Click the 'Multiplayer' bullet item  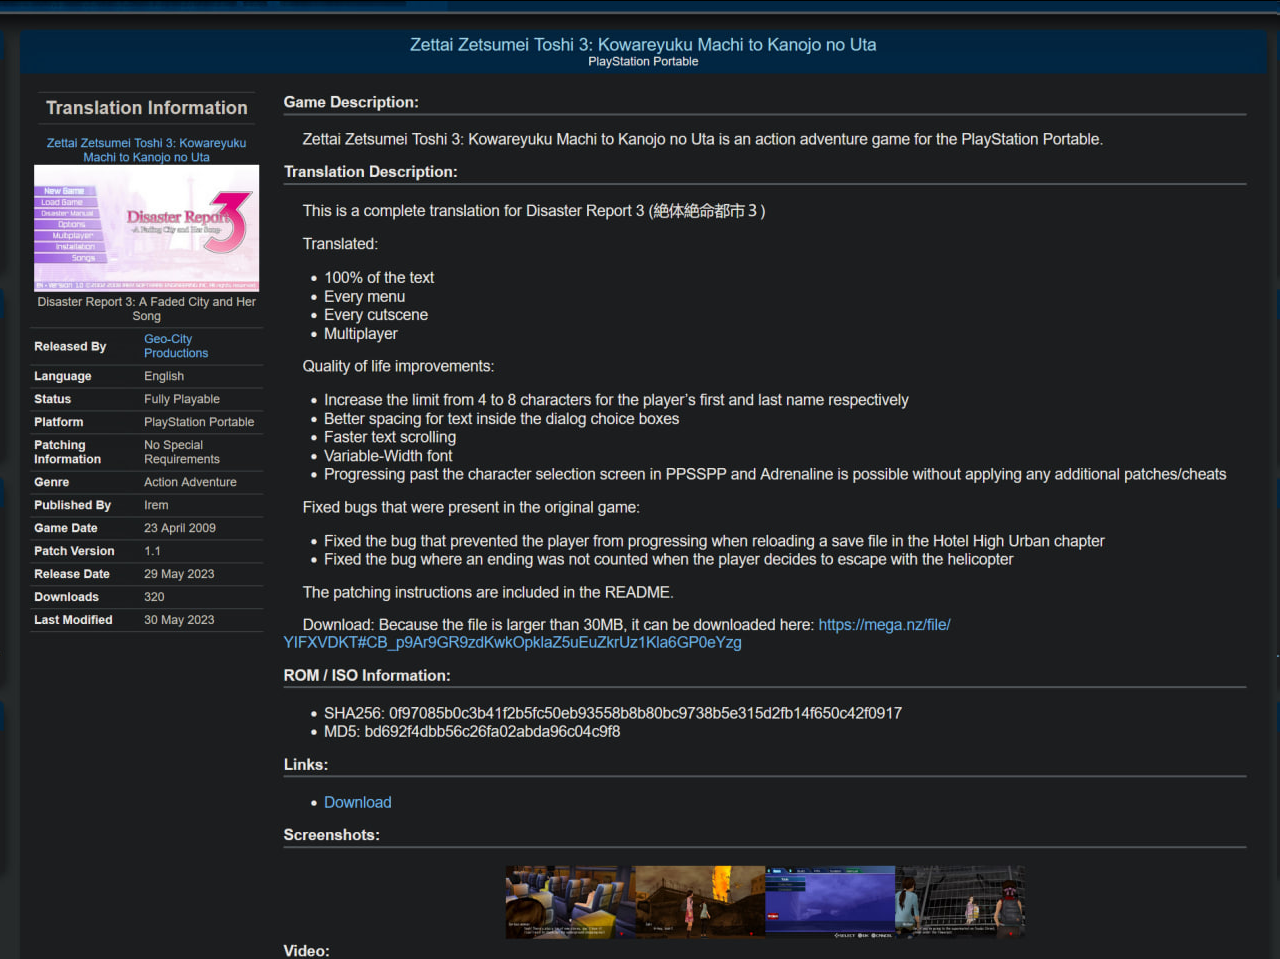coord(361,334)
